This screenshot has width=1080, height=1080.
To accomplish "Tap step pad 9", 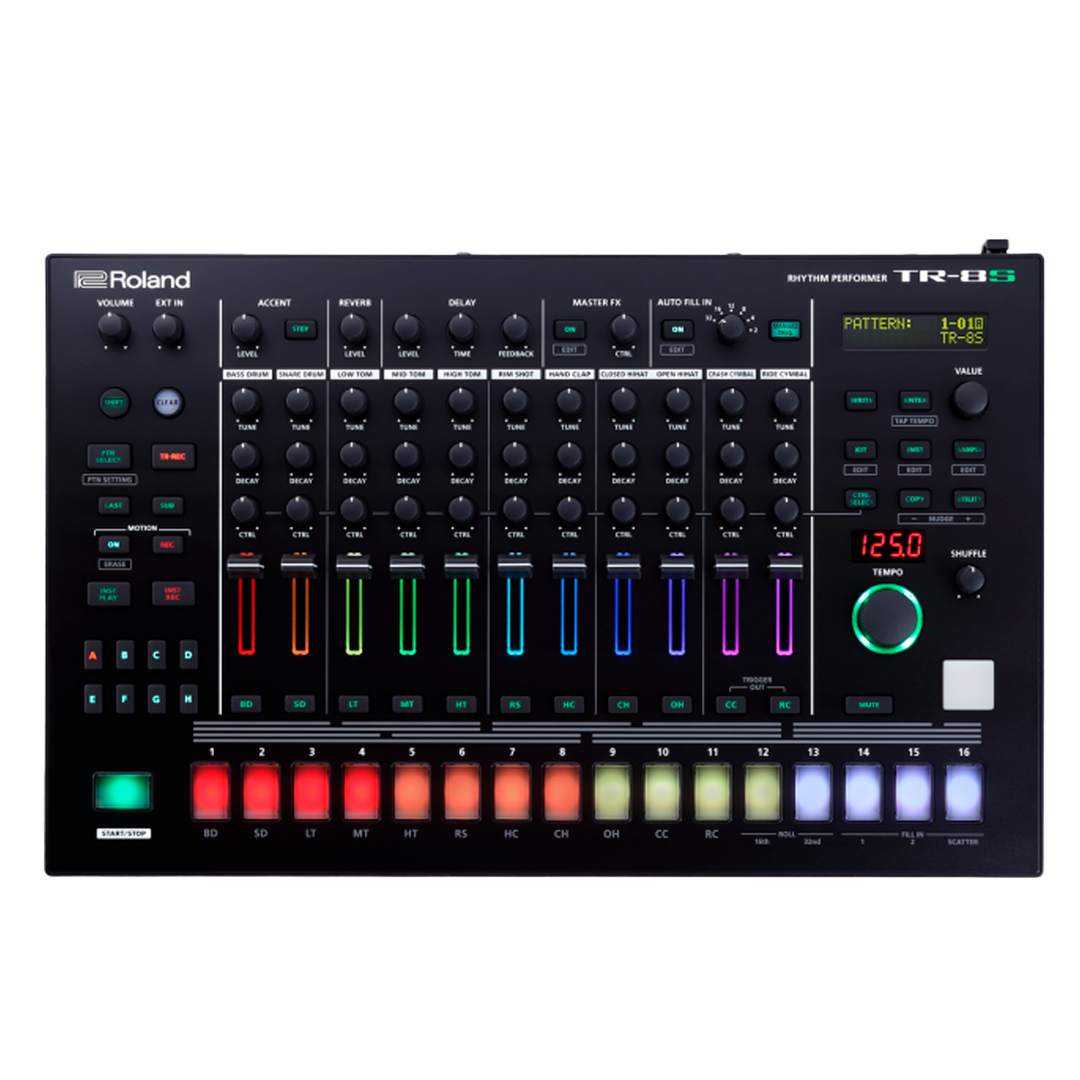I will coord(612,792).
